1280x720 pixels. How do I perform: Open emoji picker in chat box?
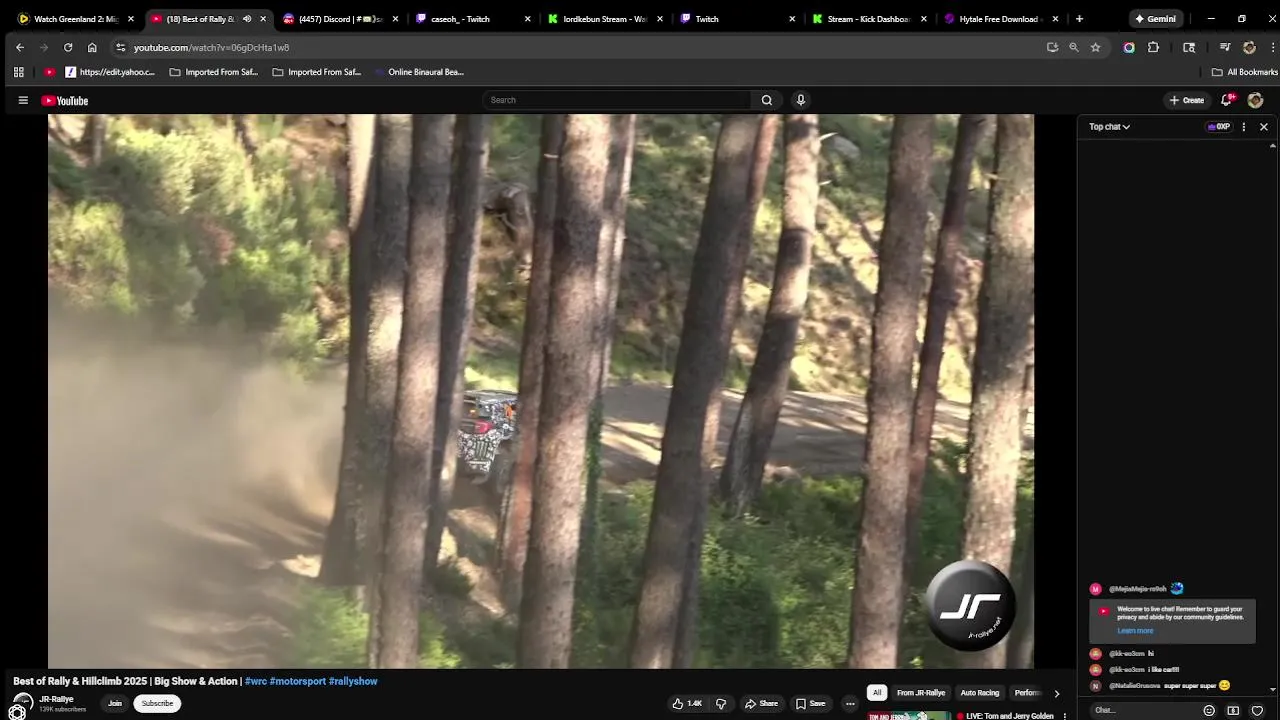point(1209,710)
